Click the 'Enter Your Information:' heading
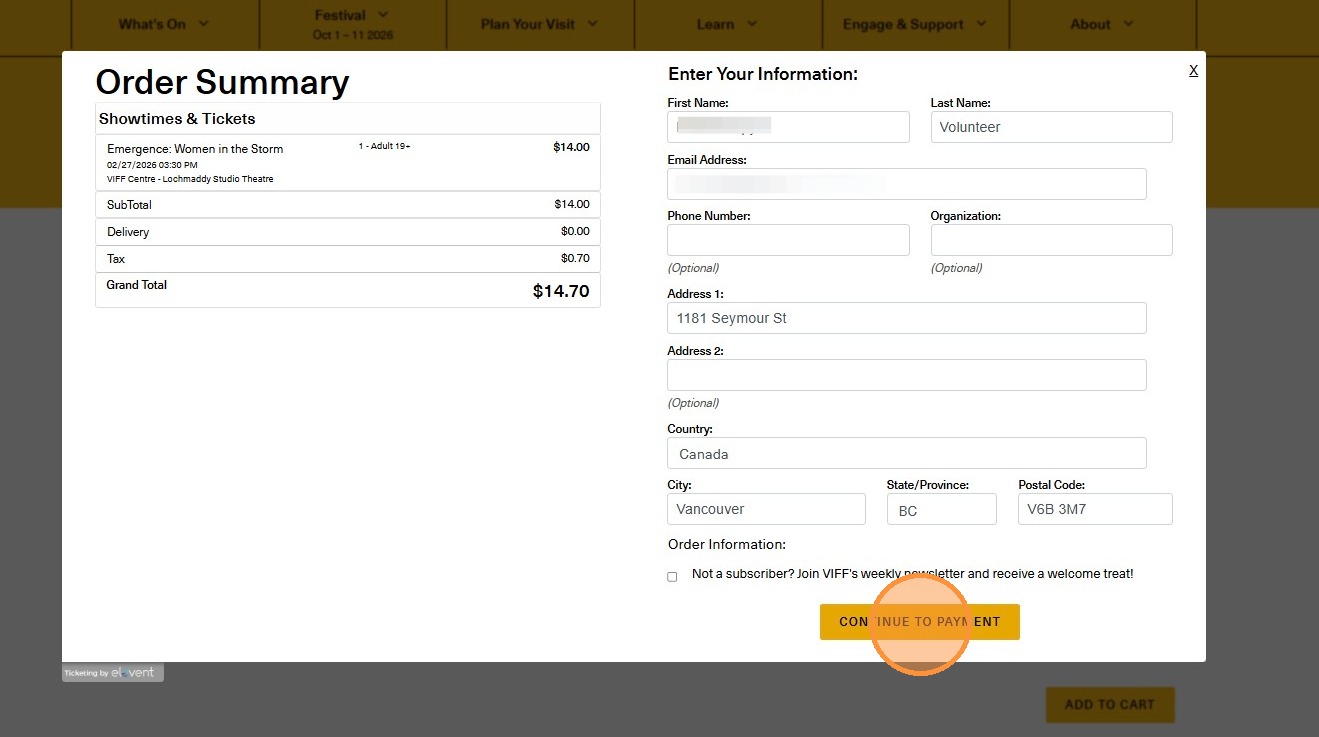The height and width of the screenshot is (737, 1319). pos(763,74)
